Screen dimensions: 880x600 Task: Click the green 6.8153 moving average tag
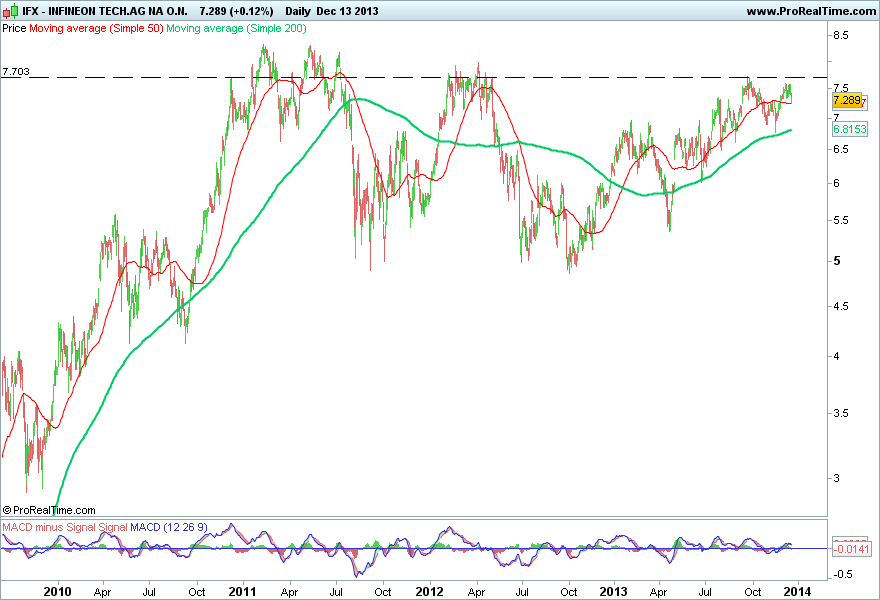(x=850, y=129)
